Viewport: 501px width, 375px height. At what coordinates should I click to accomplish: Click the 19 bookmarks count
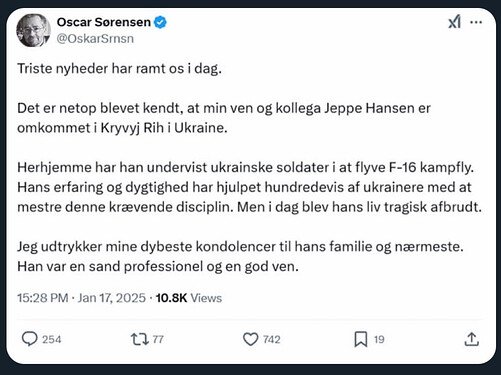[379, 339]
